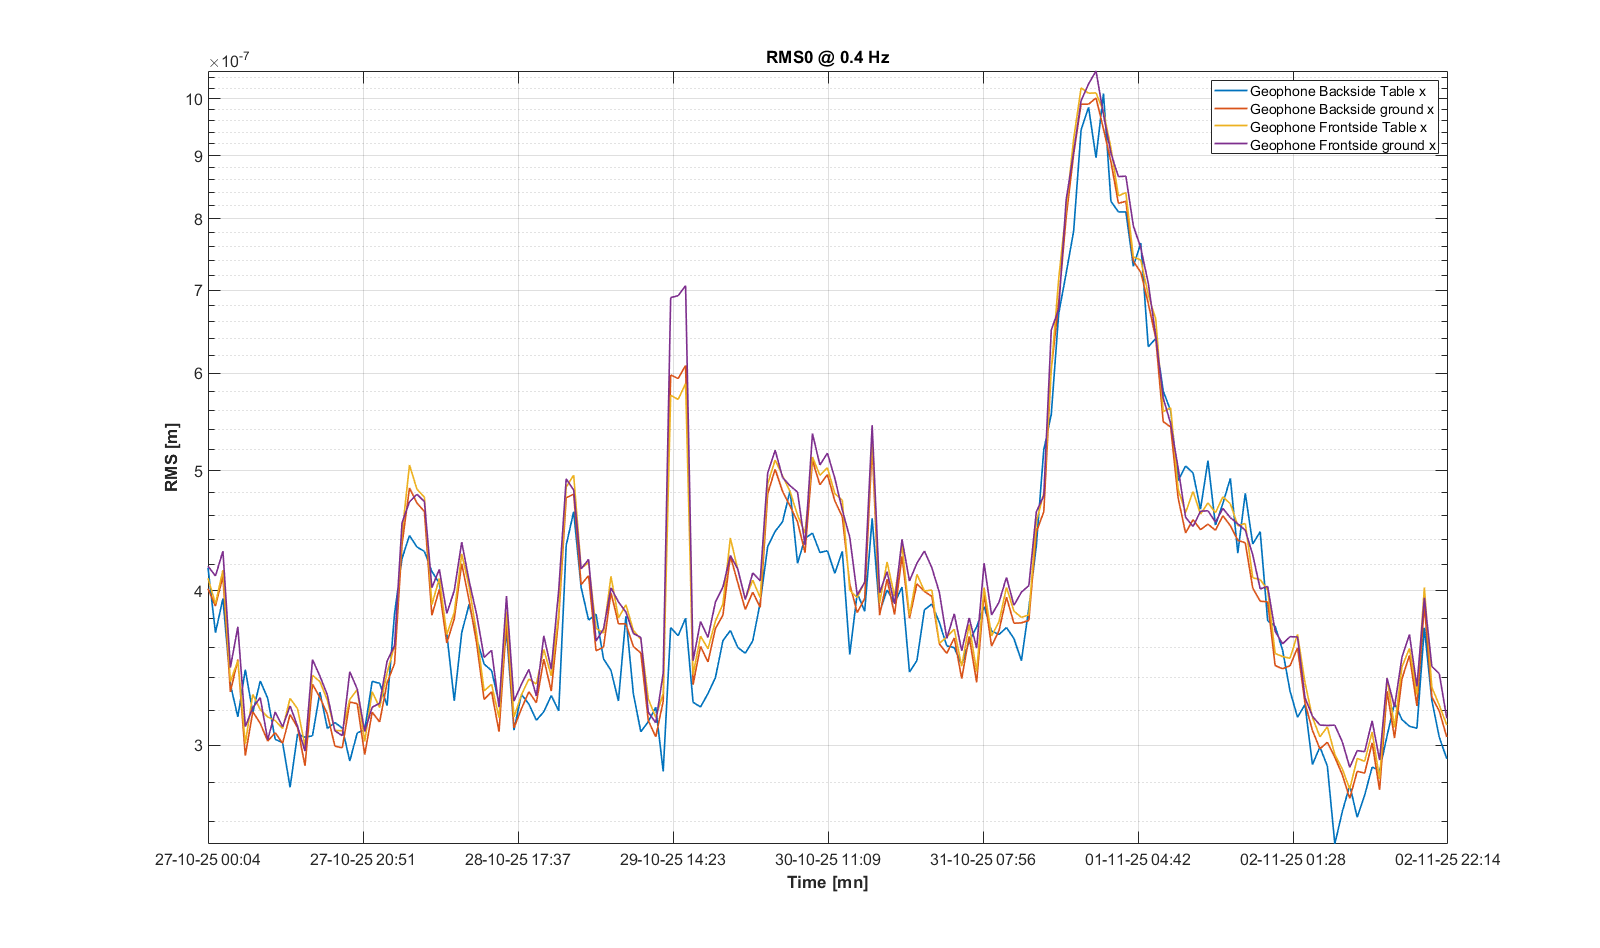Select legend text Geophone Frontside ground x
Viewport: 1600px width, 948px height.
pyautogui.click(x=1342, y=145)
